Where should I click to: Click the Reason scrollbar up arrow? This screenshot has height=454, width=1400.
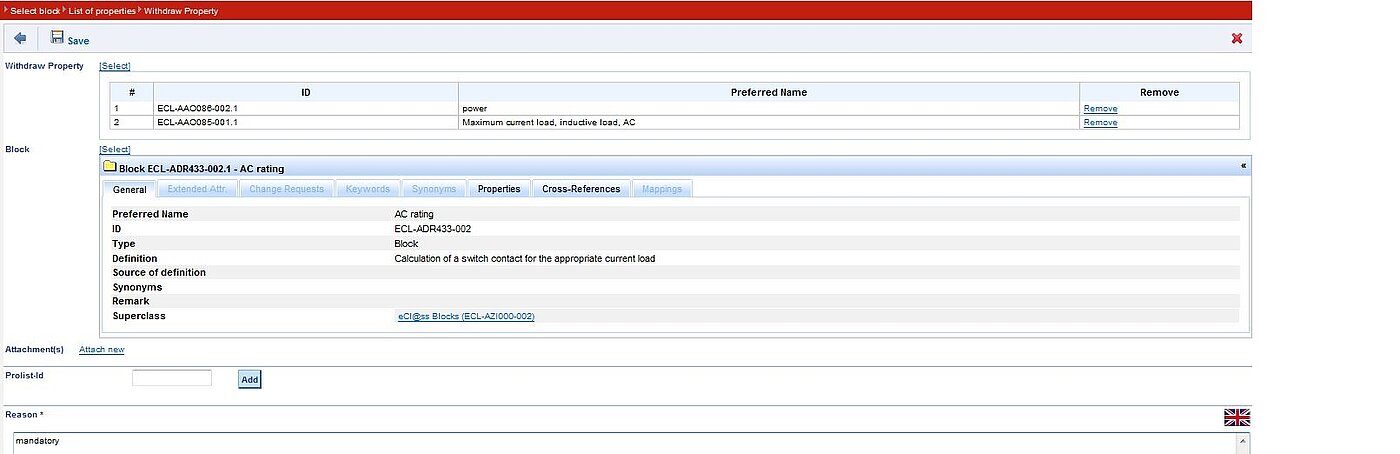(x=1243, y=440)
